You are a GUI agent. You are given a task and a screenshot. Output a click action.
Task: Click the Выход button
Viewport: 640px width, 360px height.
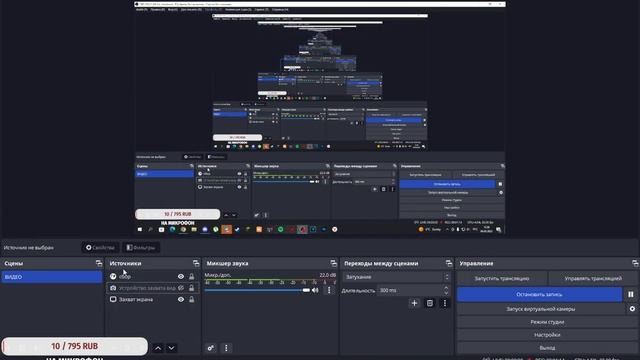547,348
